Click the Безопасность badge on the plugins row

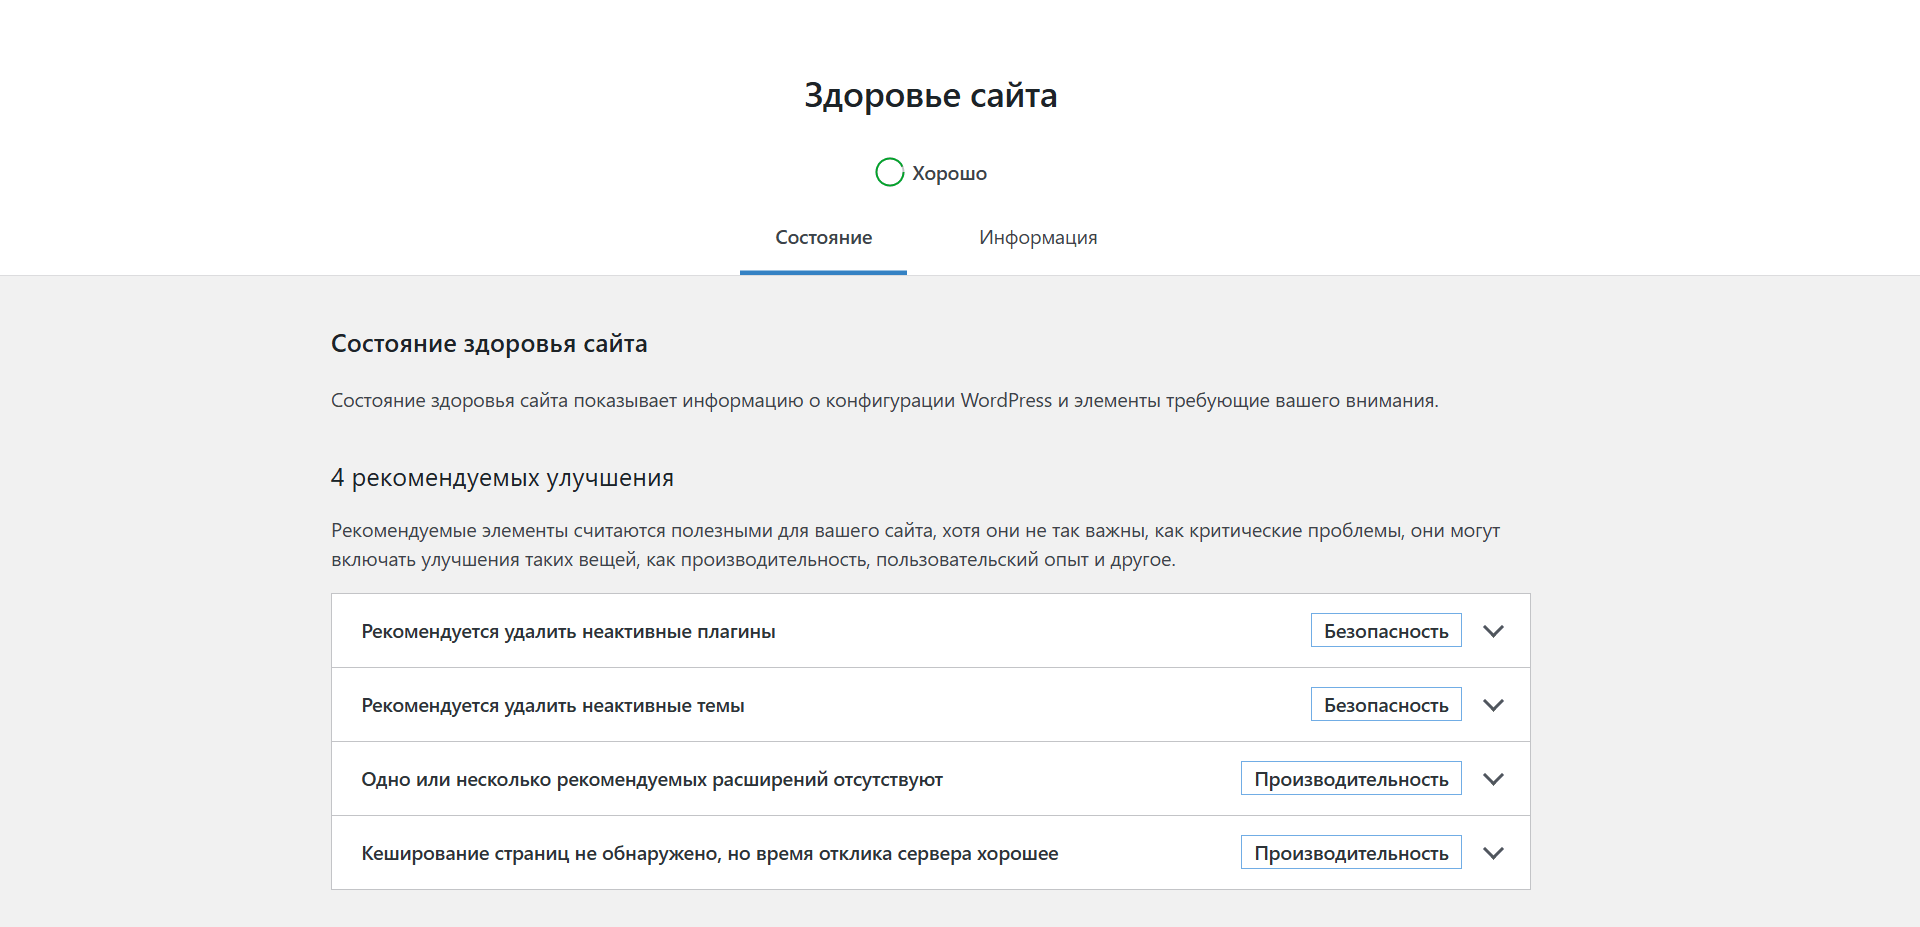point(1385,631)
